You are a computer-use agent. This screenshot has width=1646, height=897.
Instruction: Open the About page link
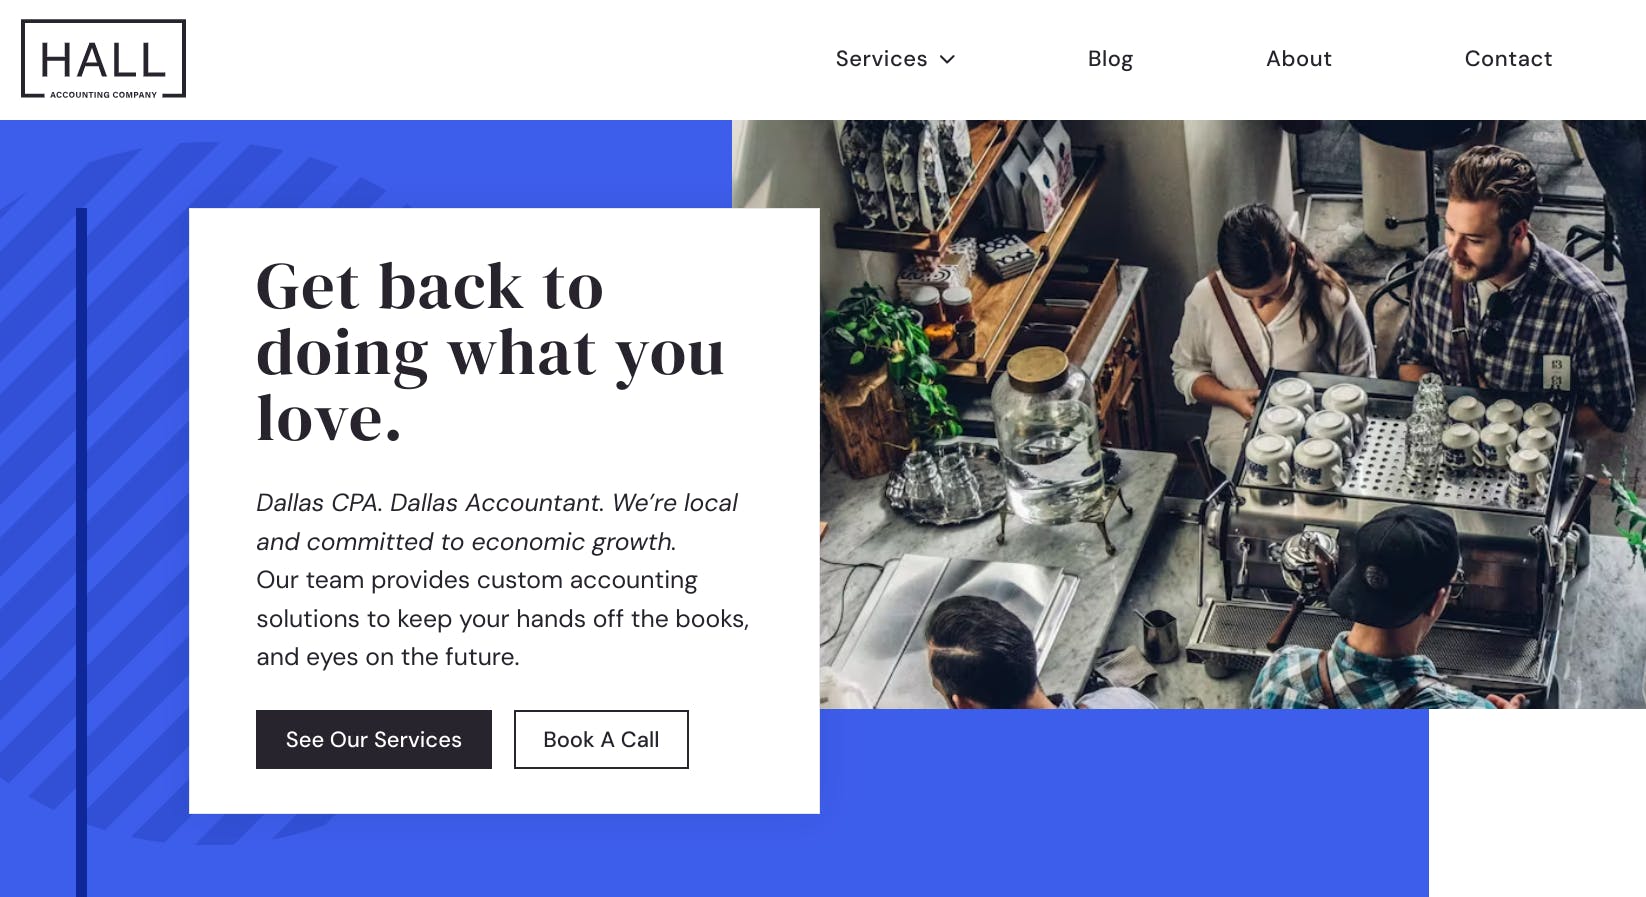click(1298, 59)
